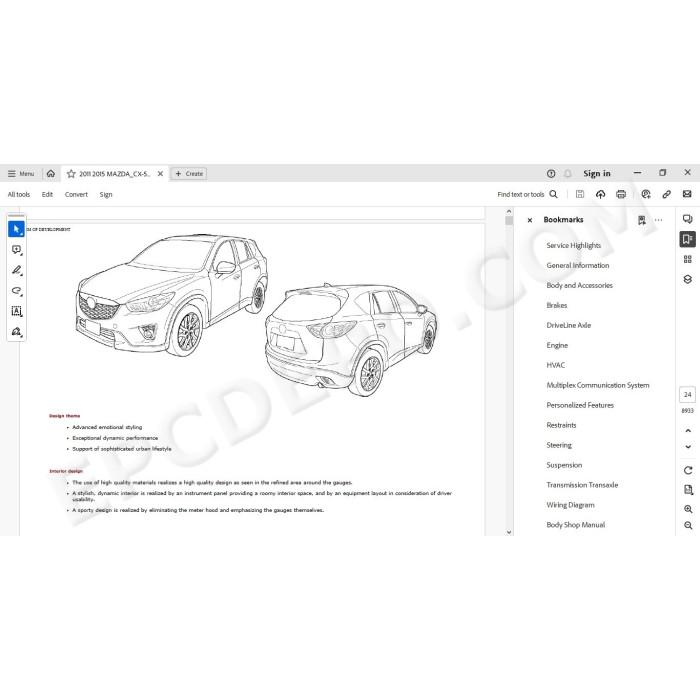Open Multiplex Communication System bookmark

click(x=598, y=385)
